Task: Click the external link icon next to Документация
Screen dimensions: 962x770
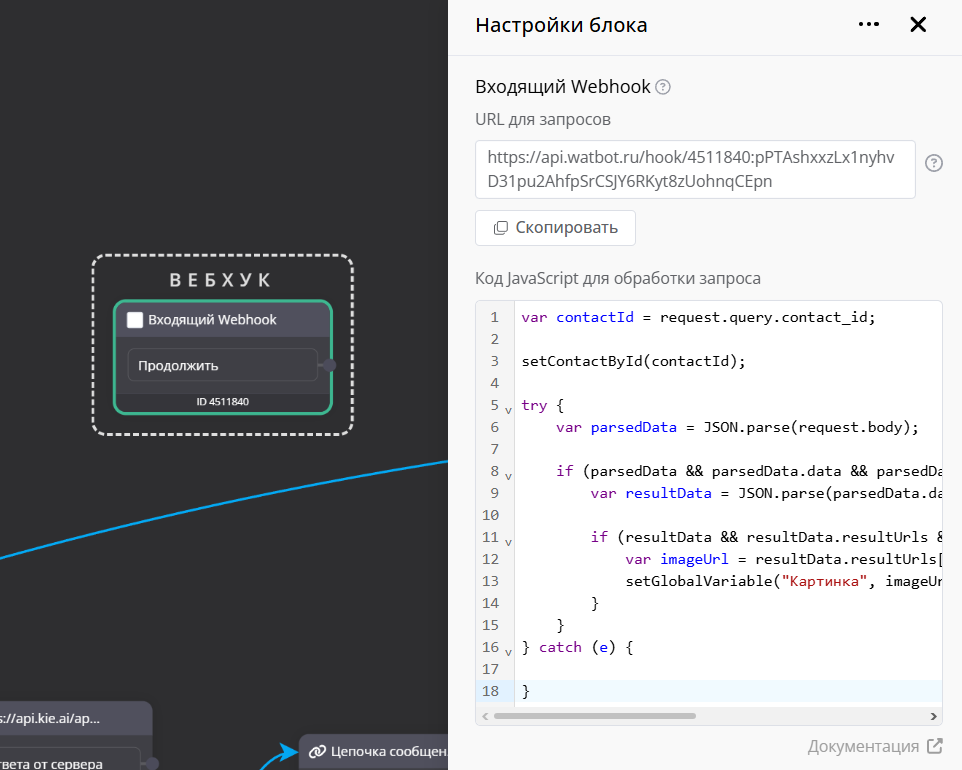Action: (935, 746)
